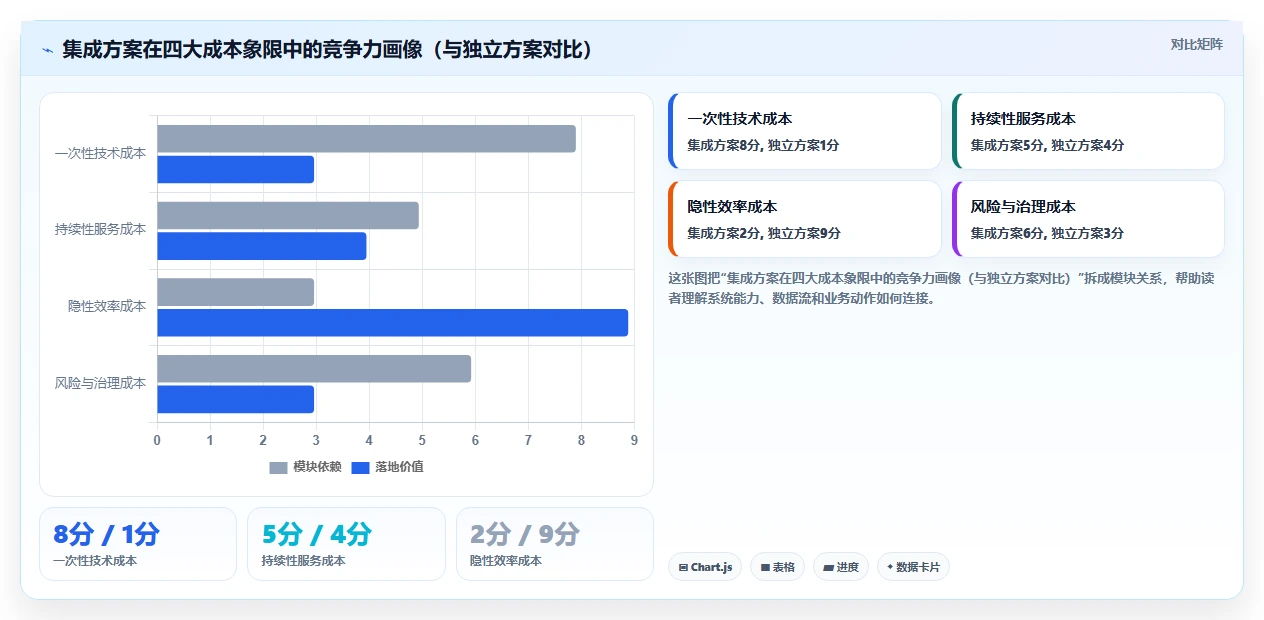The image size is (1264, 620).
Task: Click the 5分 / 4分 stat tile
Action: (346, 544)
